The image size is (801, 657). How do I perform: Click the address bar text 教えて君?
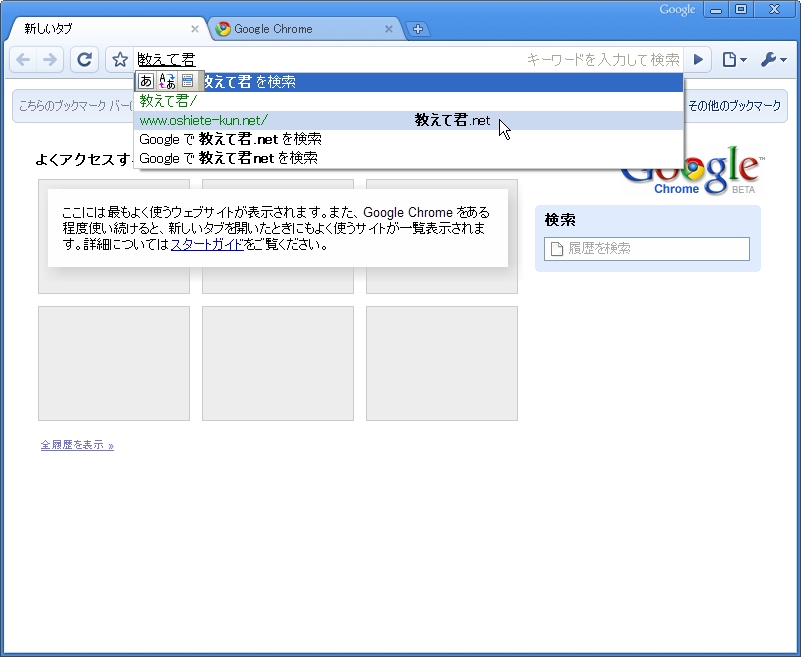click(167, 60)
